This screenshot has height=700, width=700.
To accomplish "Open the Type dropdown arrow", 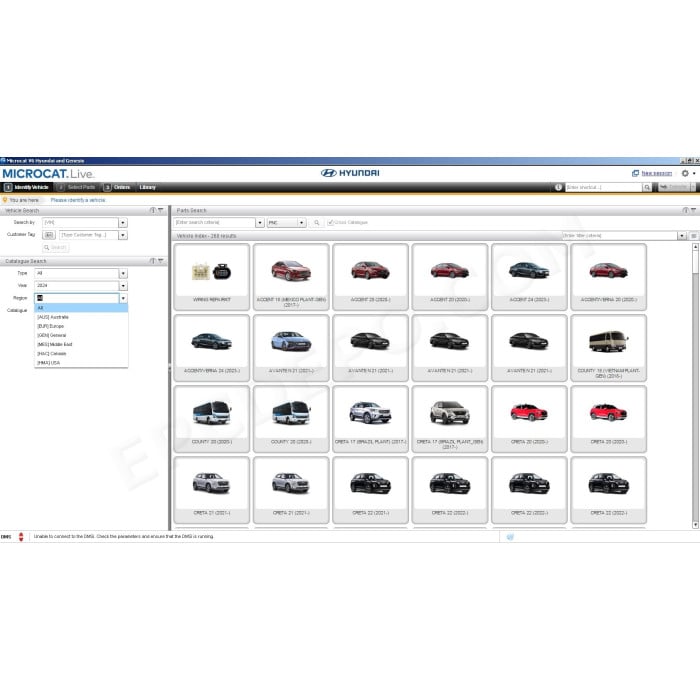I will coord(123,273).
